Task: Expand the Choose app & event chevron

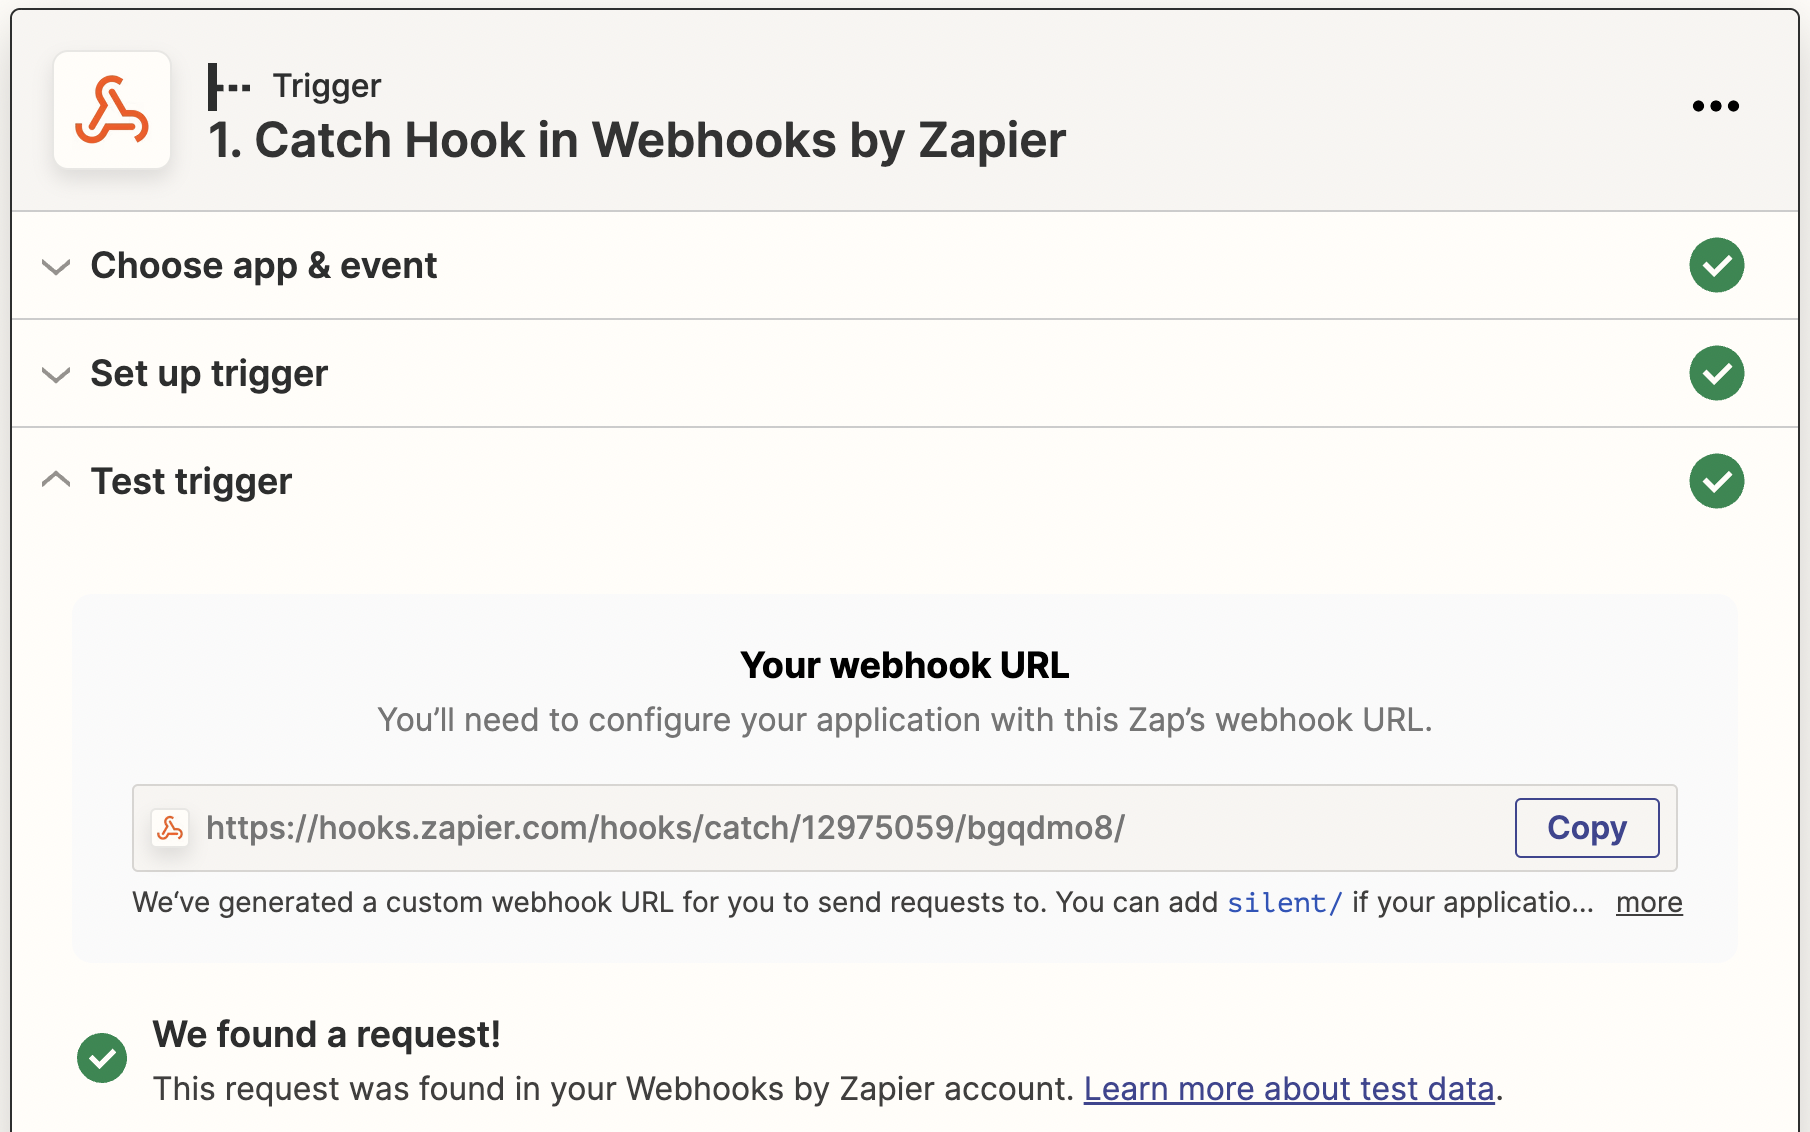Action: click(56, 267)
